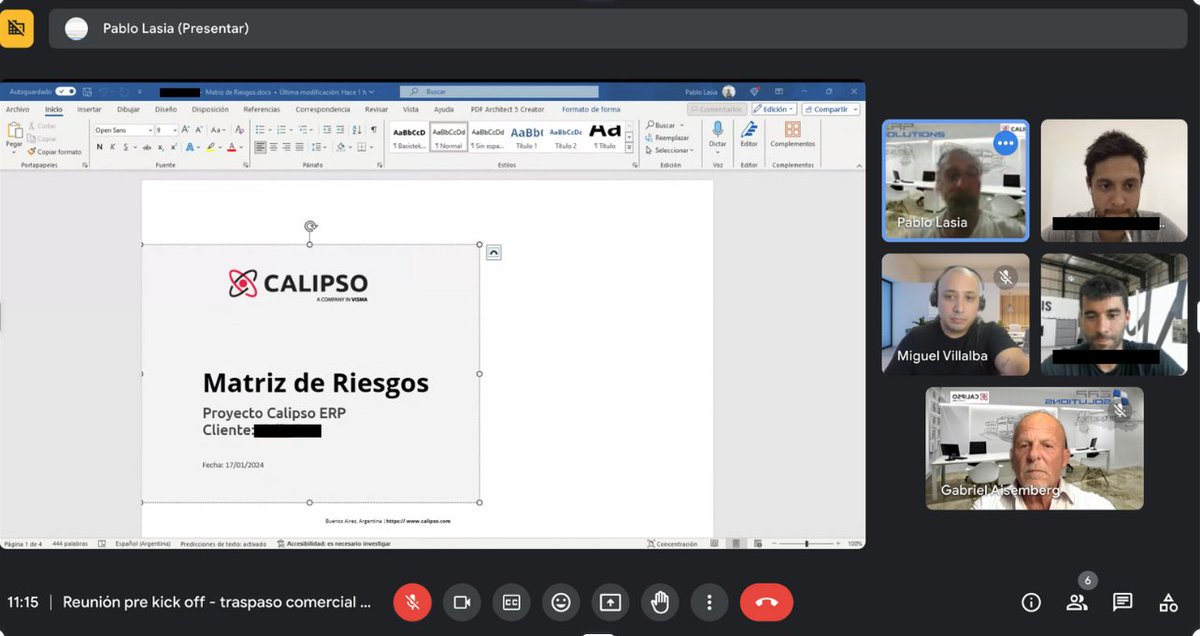Toggle underline S formatting button
Viewport: 1200px width, 636px height.
(124, 147)
